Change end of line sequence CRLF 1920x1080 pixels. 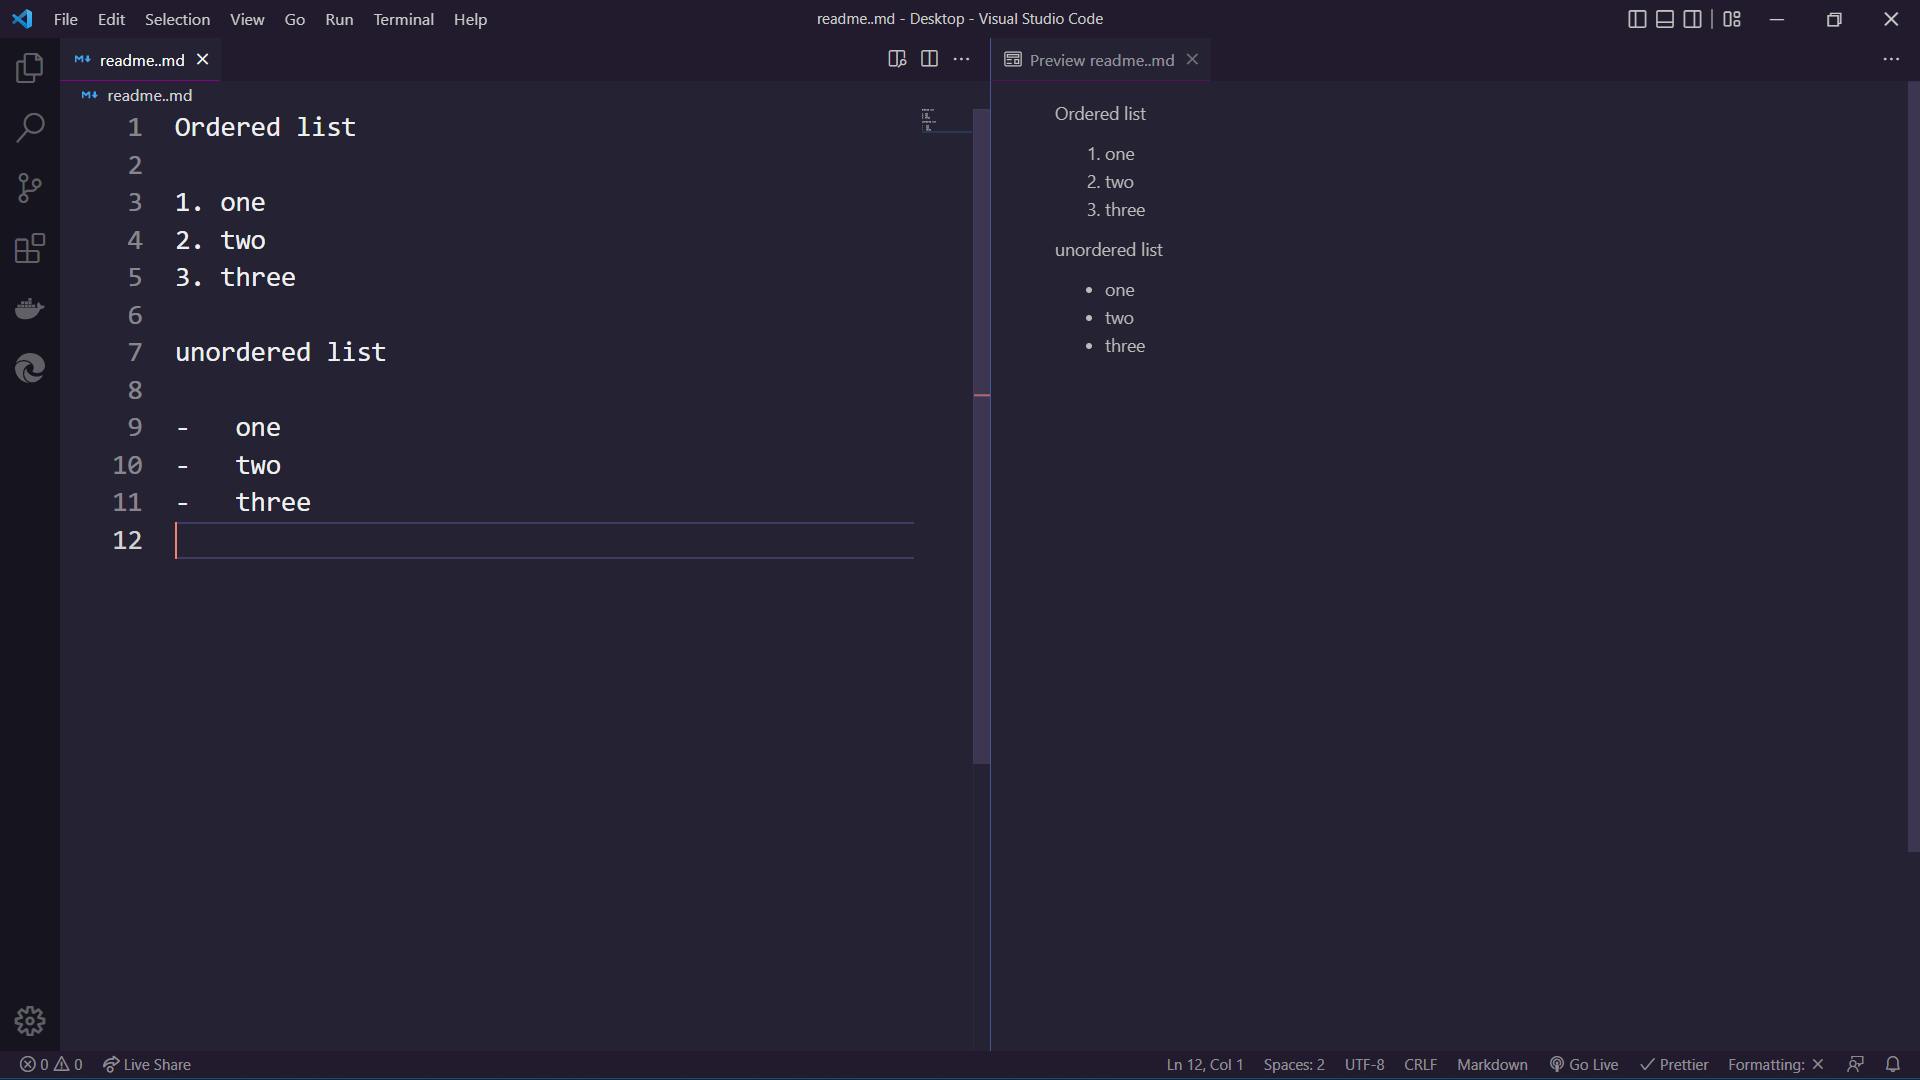click(x=1420, y=1064)
